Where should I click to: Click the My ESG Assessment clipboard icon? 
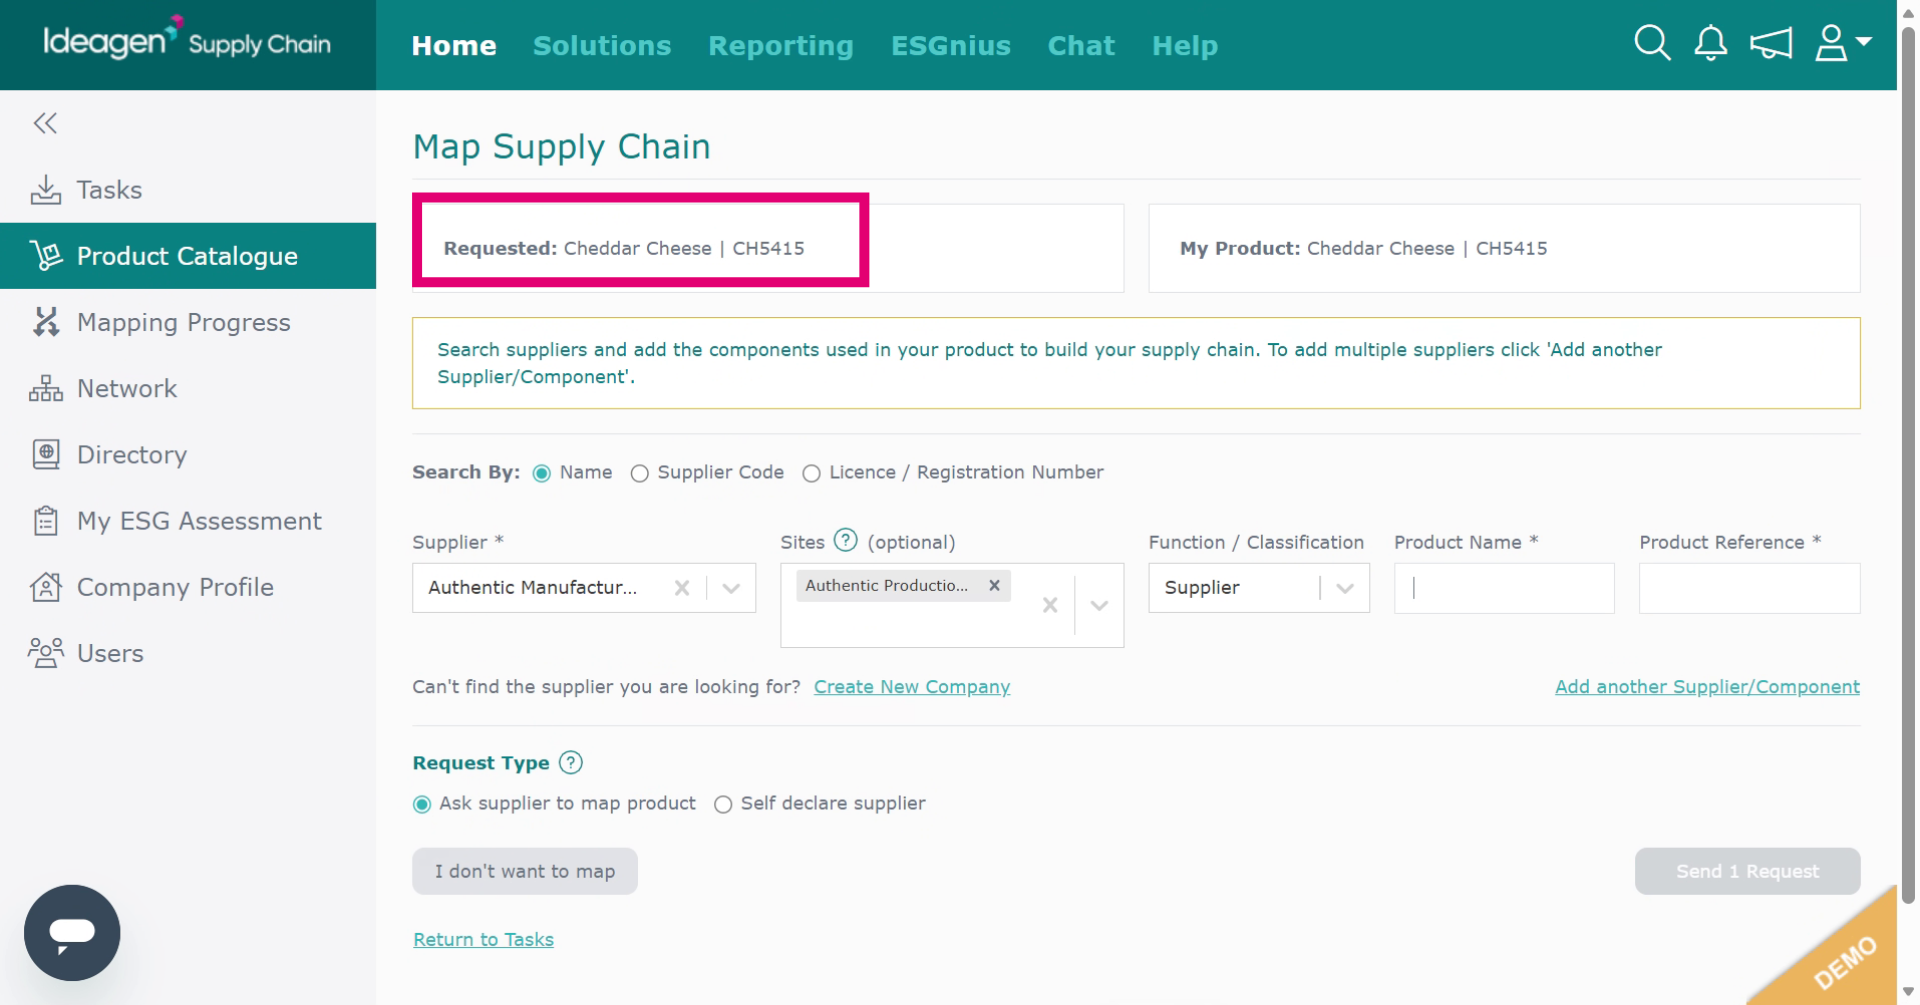click(46, 520)
